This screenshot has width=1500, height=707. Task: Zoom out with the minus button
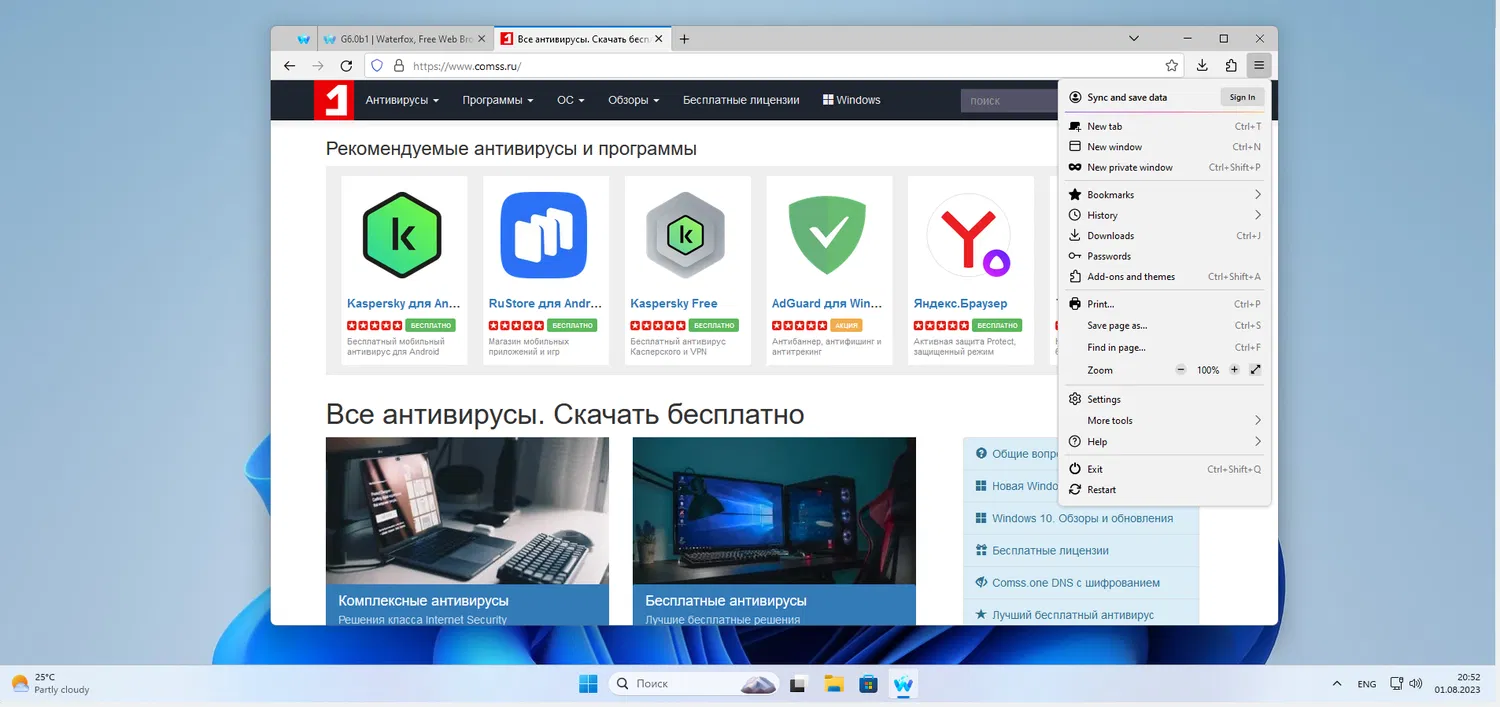(x=1180, y=370)
